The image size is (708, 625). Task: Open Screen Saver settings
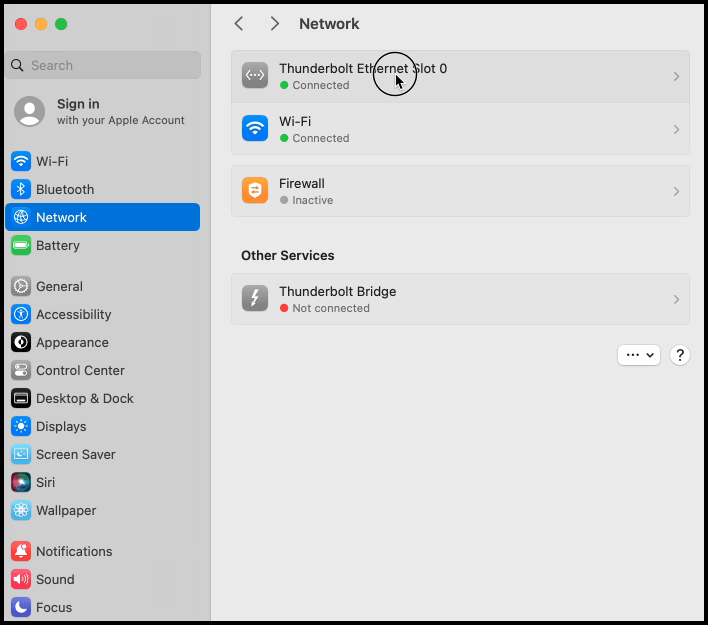point(75,454)
